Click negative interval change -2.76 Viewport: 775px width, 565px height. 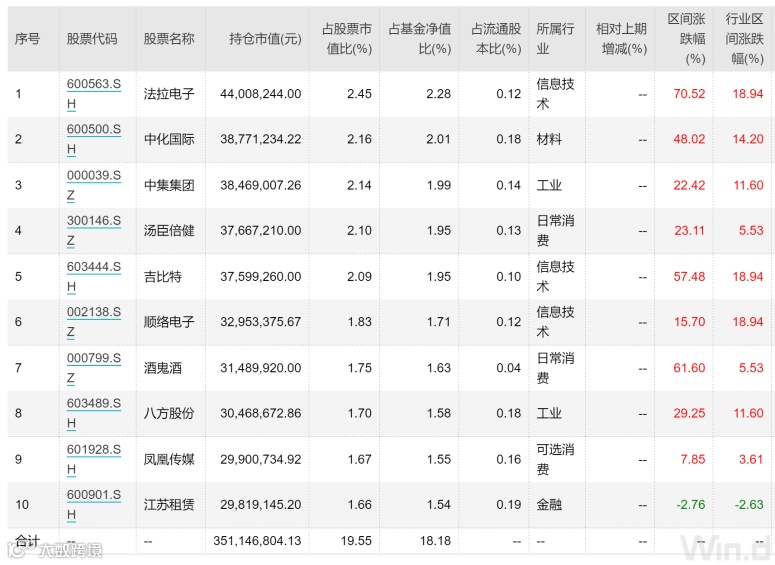690,505
